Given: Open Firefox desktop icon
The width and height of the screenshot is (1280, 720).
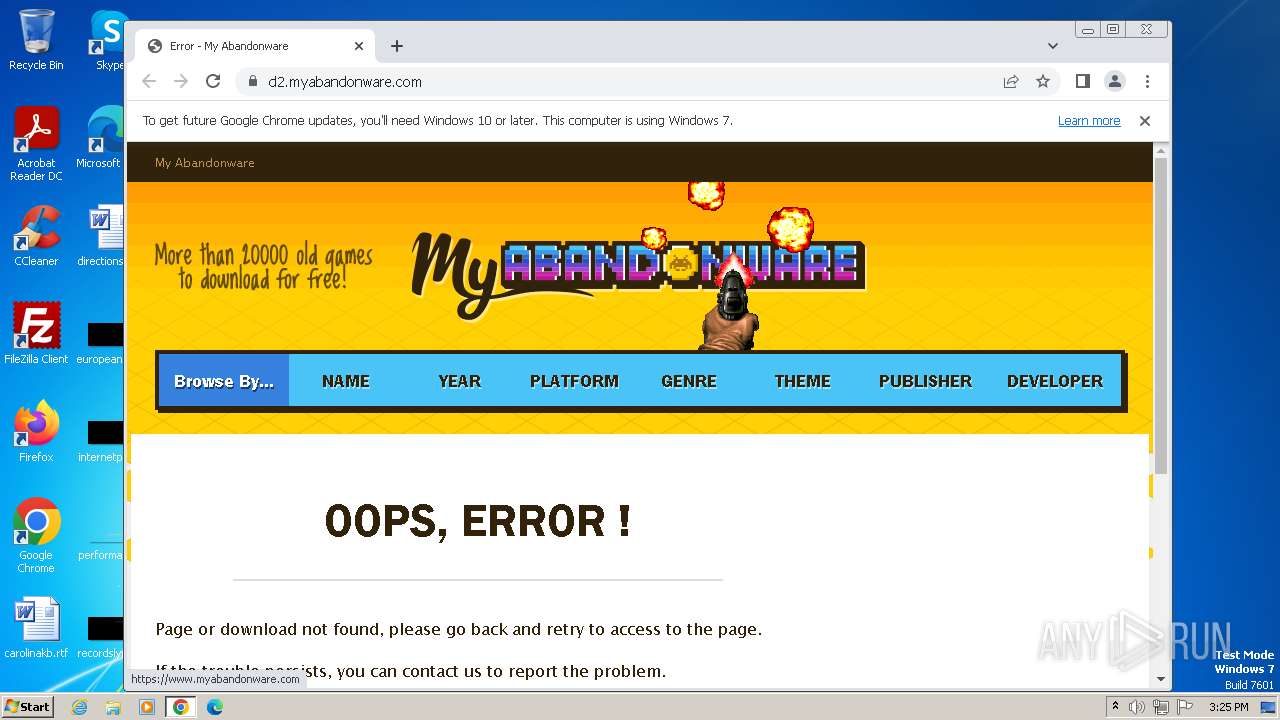Looking at the screenshot, I should (x=36, y=432).
